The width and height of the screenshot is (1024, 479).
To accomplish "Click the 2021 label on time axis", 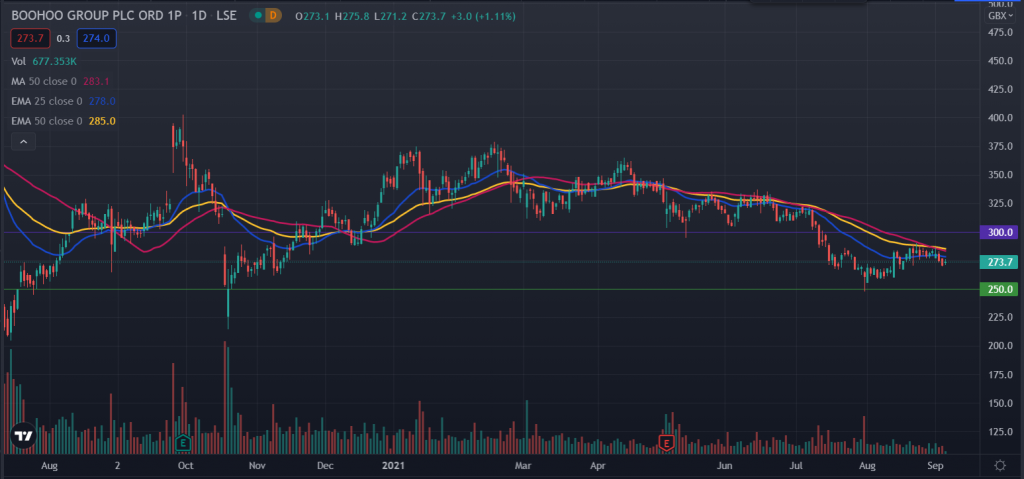I will pyautogui.click(x=394, y=466).
